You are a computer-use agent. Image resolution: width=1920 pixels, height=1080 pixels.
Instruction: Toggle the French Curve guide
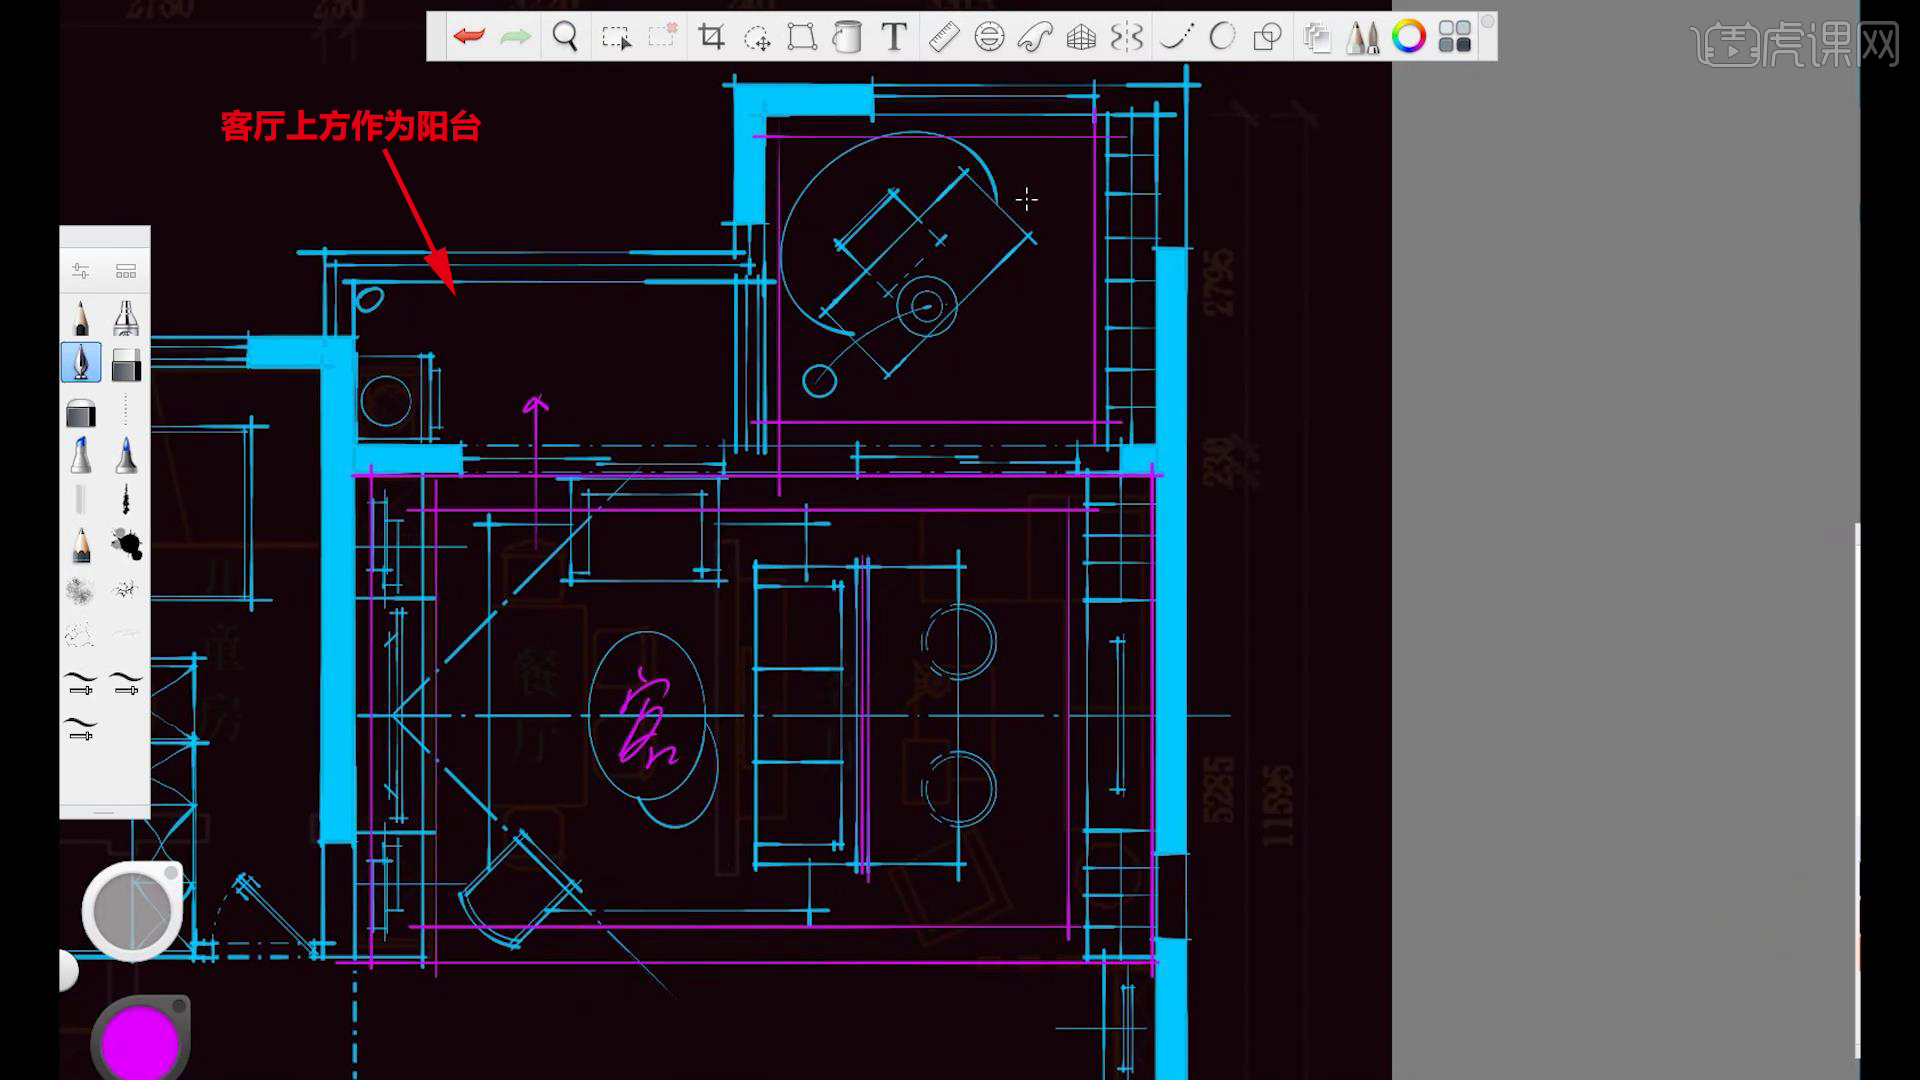click(1035, 37)
